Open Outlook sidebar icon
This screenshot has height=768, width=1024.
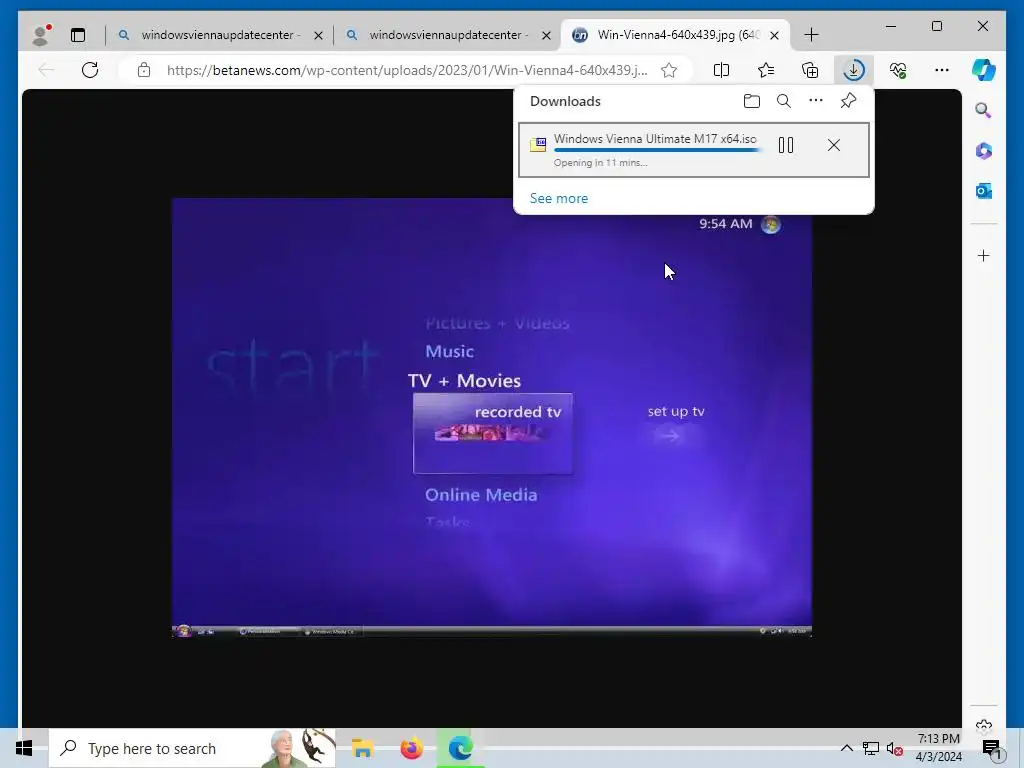pos(984,191)
